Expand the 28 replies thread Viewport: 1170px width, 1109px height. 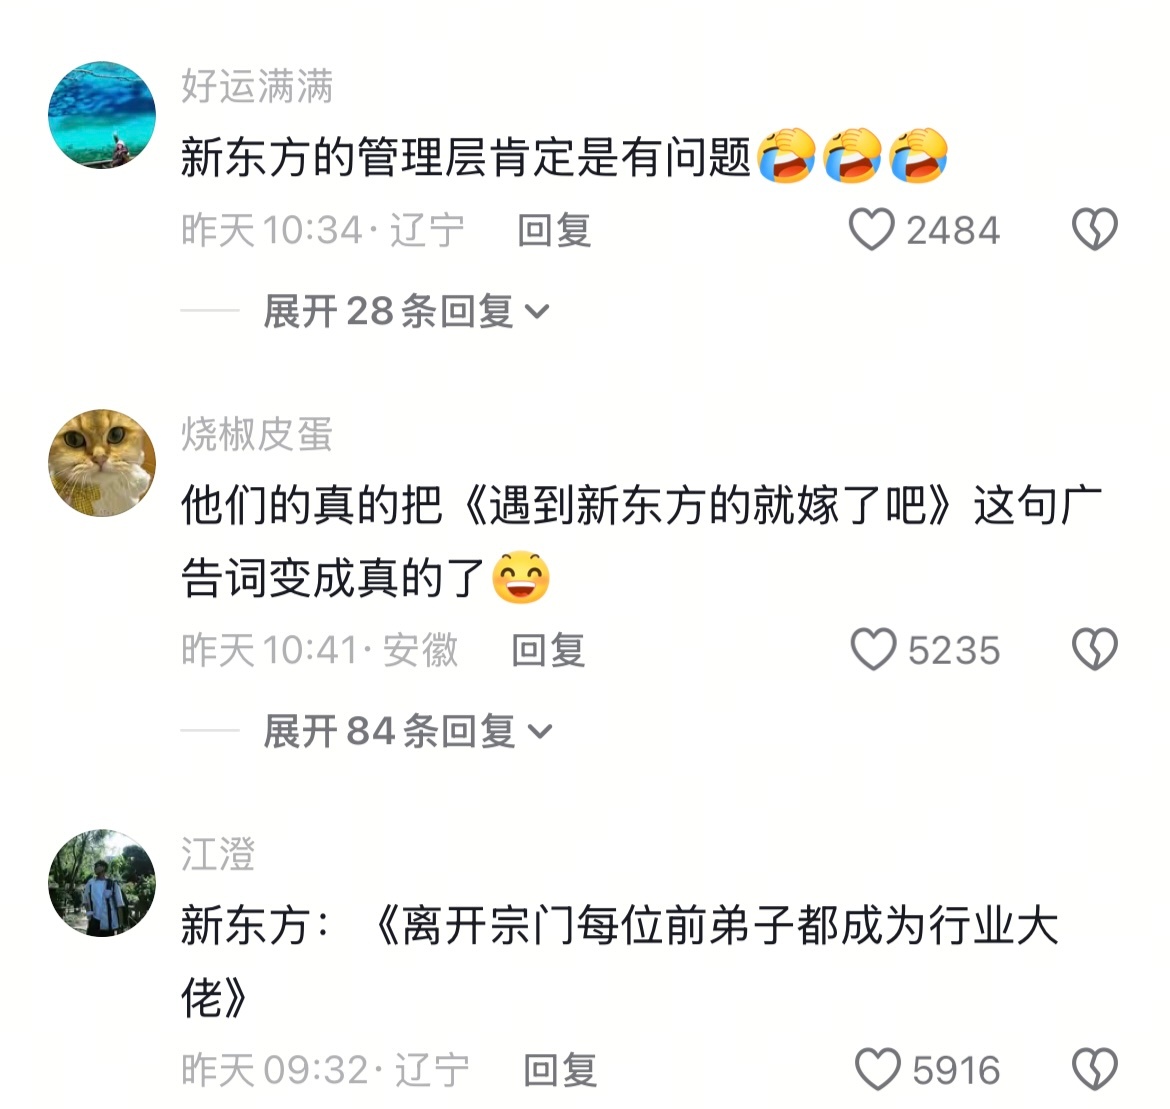tap(407, 311)
